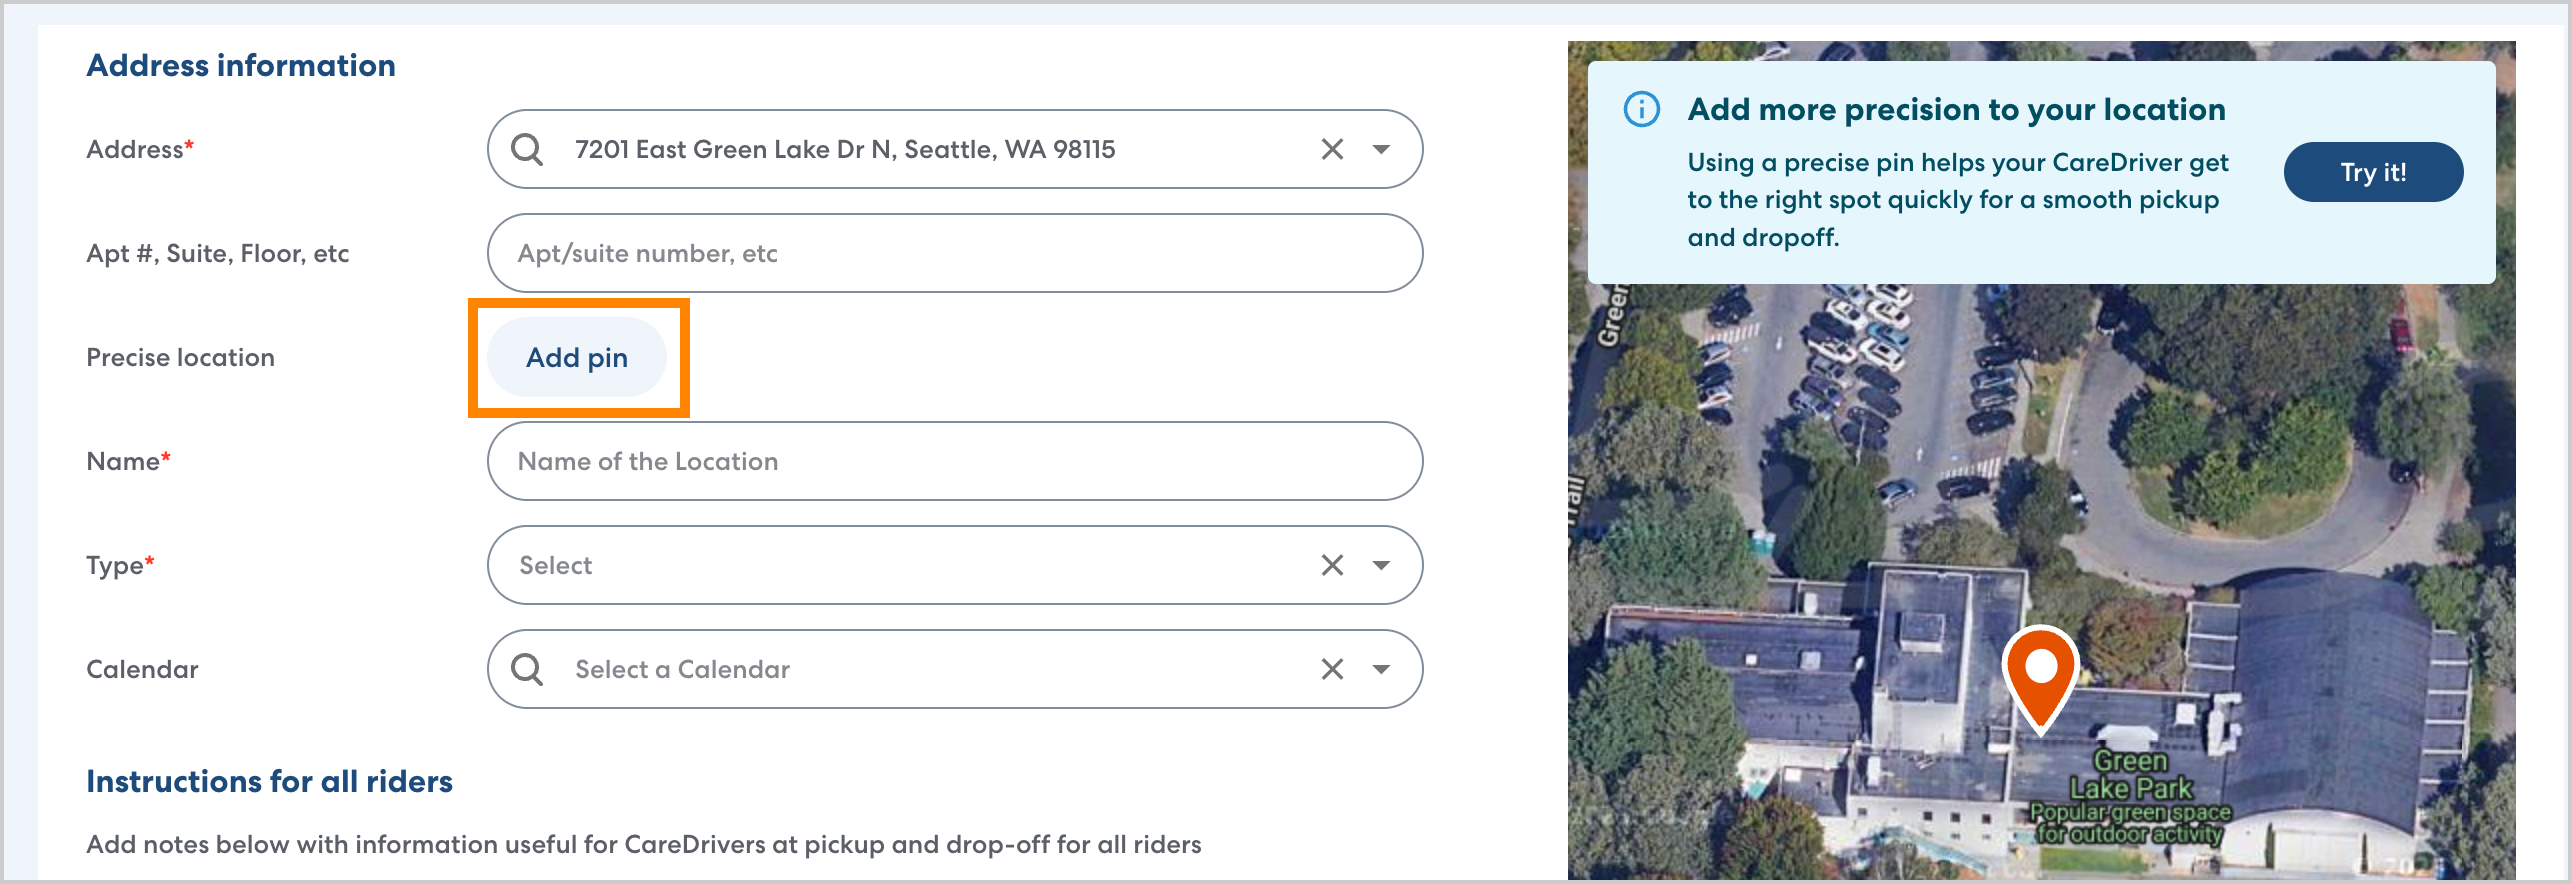The height and width of the screenshot is (884, 2572).
Task: Open the Type dropdown arrow
Action: click(1382, 566)
